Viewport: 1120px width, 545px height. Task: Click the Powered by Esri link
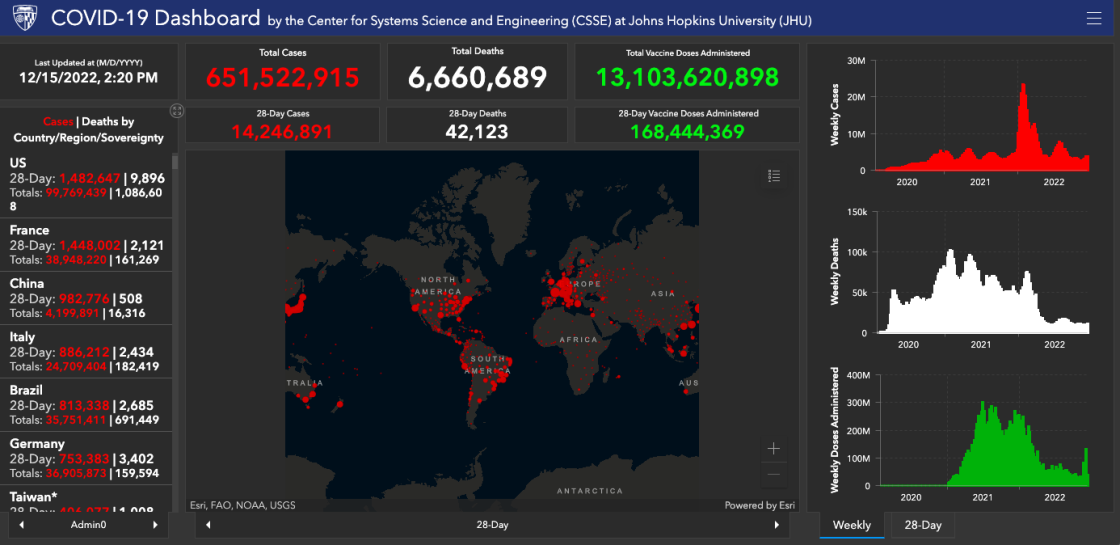click(x=757, y=505)
